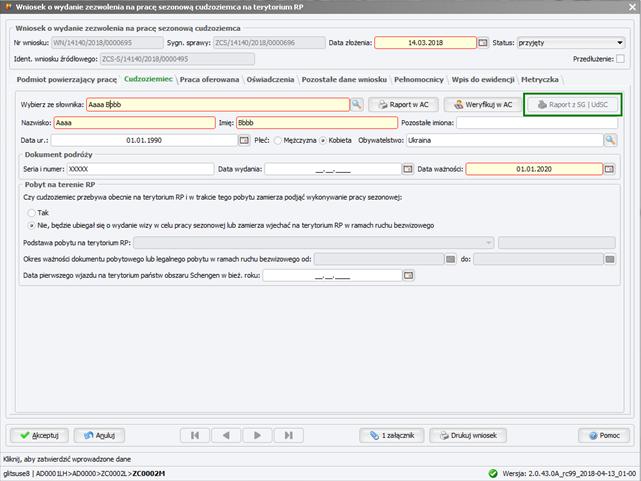The height and width of the screenshot is (481, 641).
Task: Switch to Podmiot powierzający pracę tab
Action: pyautogui.click(x=67, y=80)
